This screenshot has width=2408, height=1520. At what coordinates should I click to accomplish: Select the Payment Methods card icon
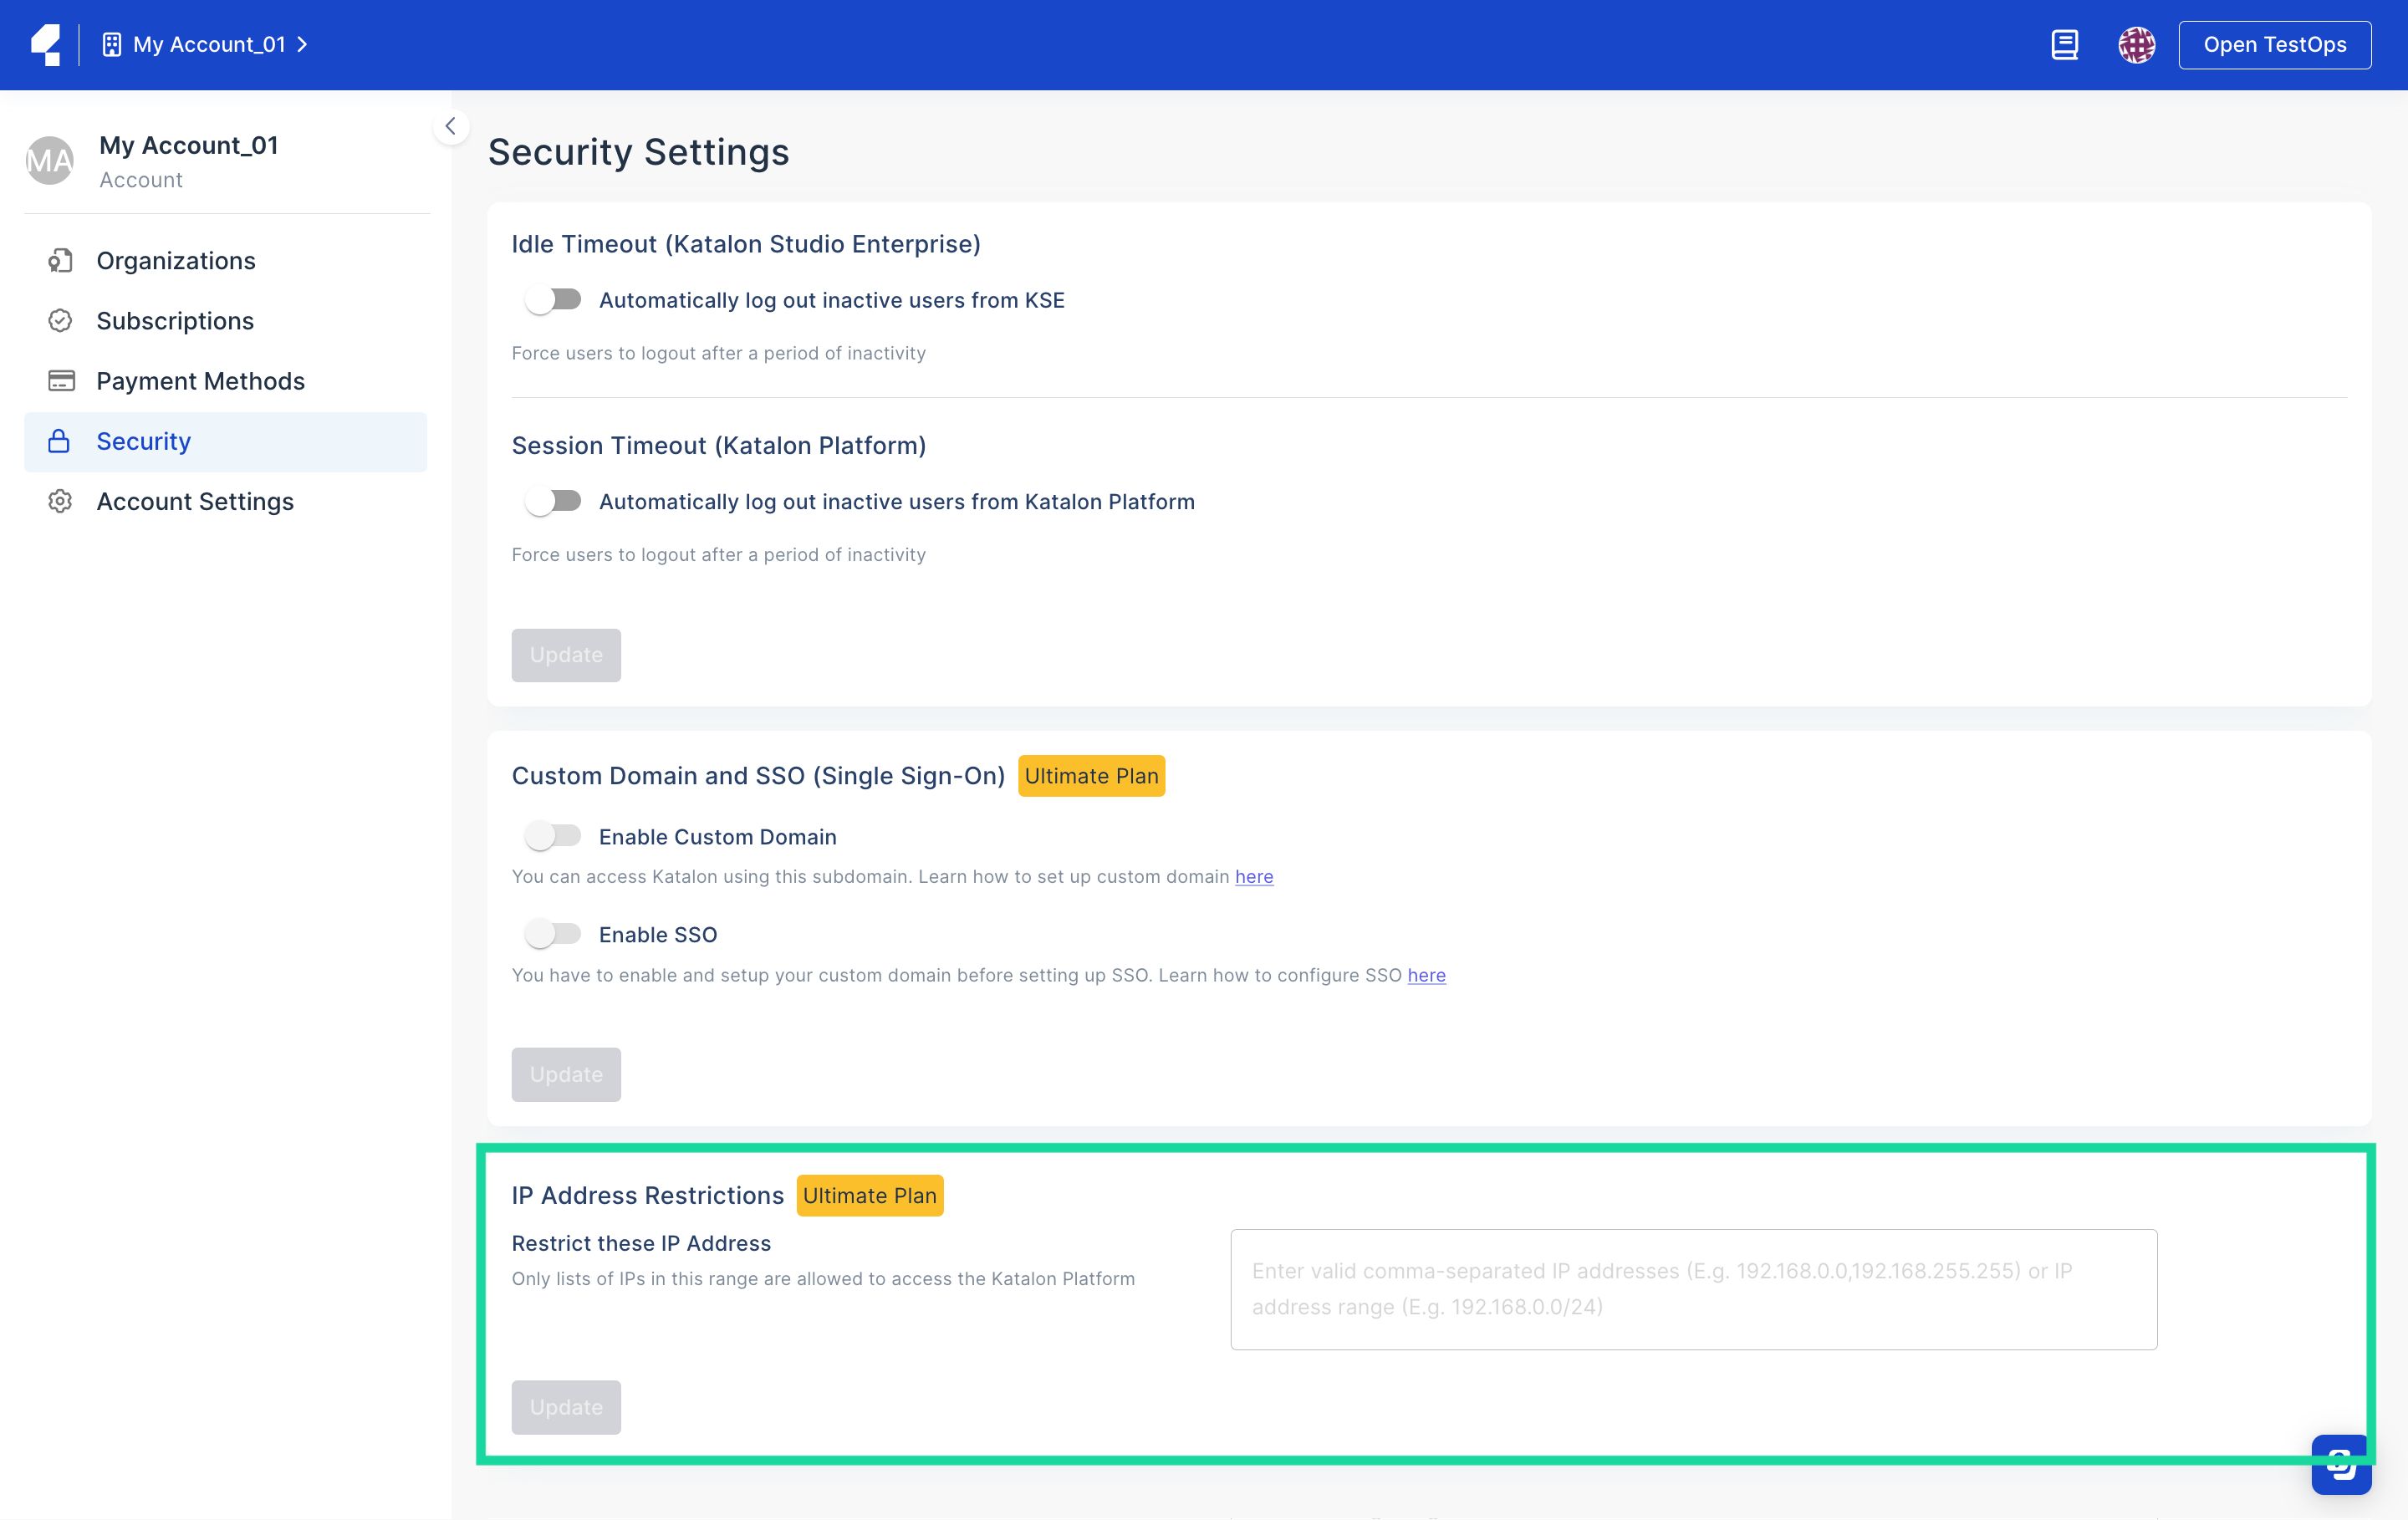coord(60,380)
